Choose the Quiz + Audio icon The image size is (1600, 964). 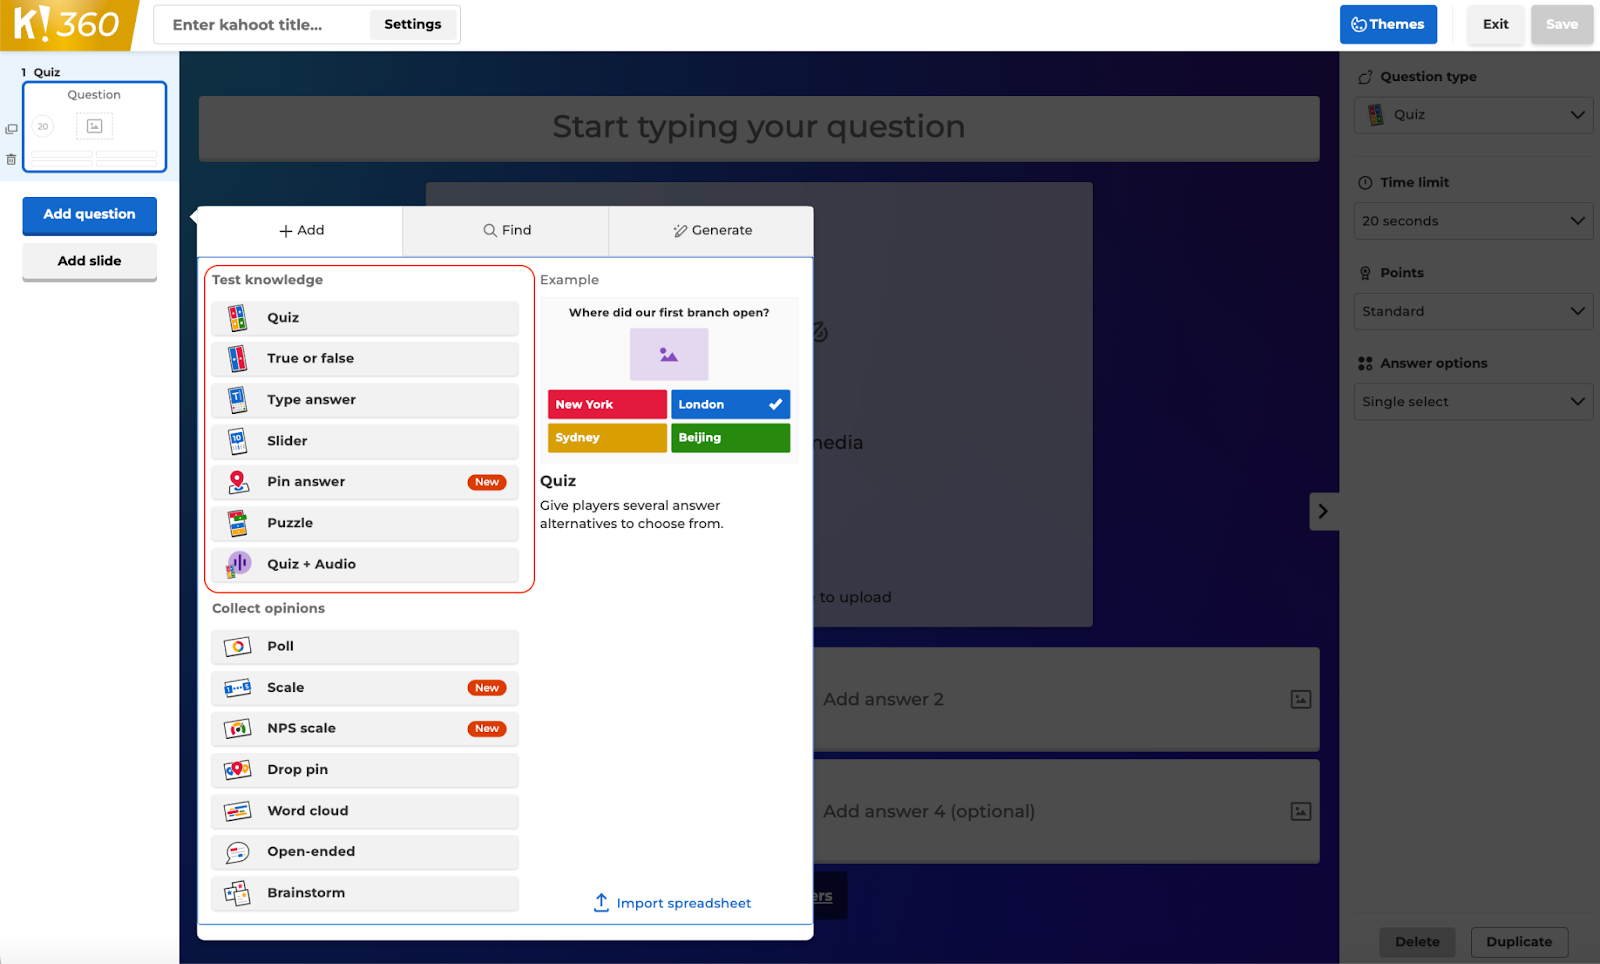[237, 564]
